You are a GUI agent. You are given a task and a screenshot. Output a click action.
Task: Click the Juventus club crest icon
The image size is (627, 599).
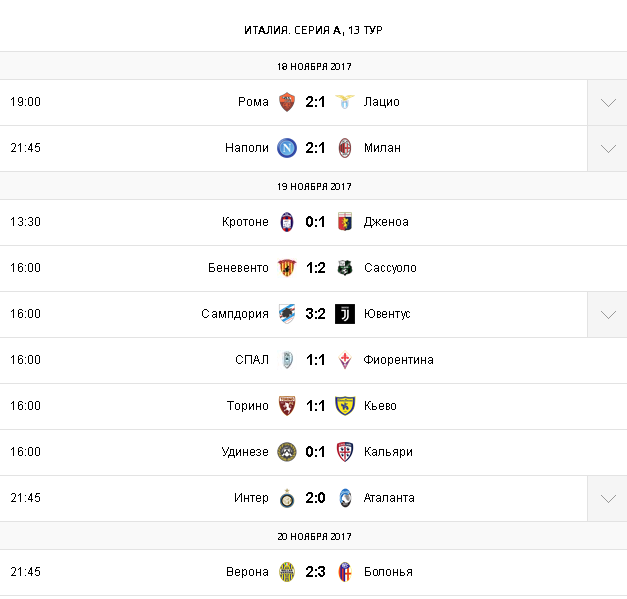[x=345, y=314]
